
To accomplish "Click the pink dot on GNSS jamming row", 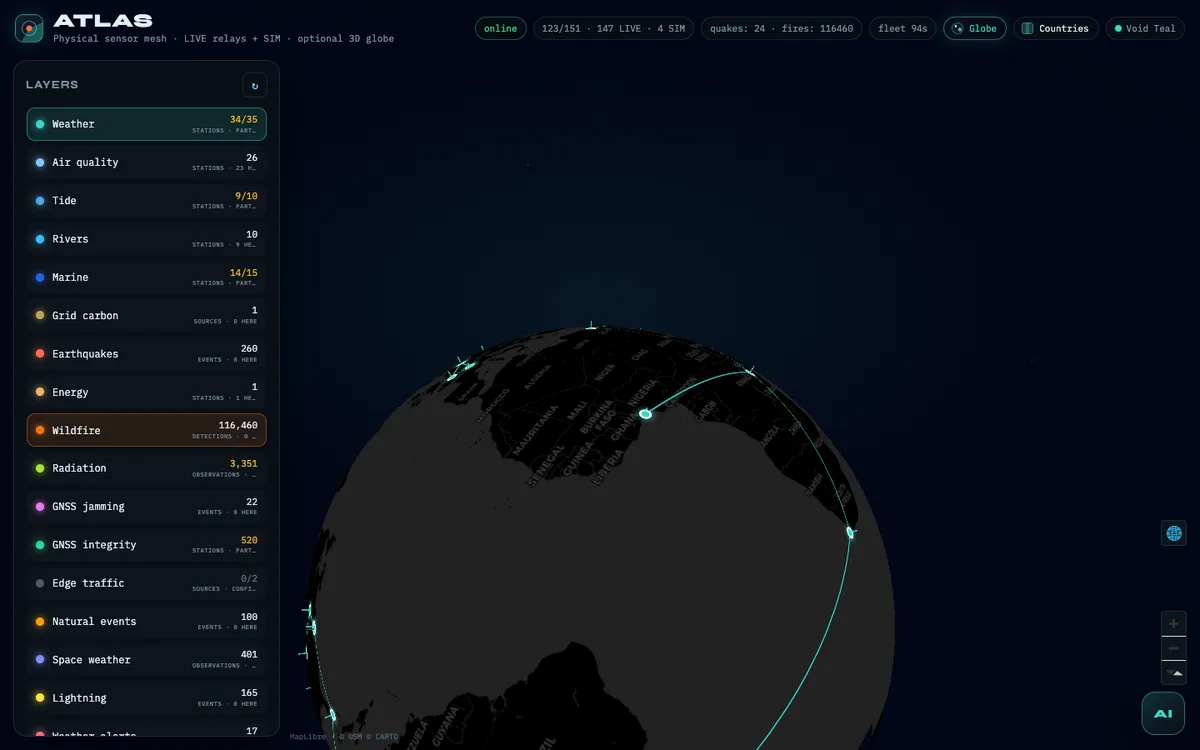I will point(40,507).
